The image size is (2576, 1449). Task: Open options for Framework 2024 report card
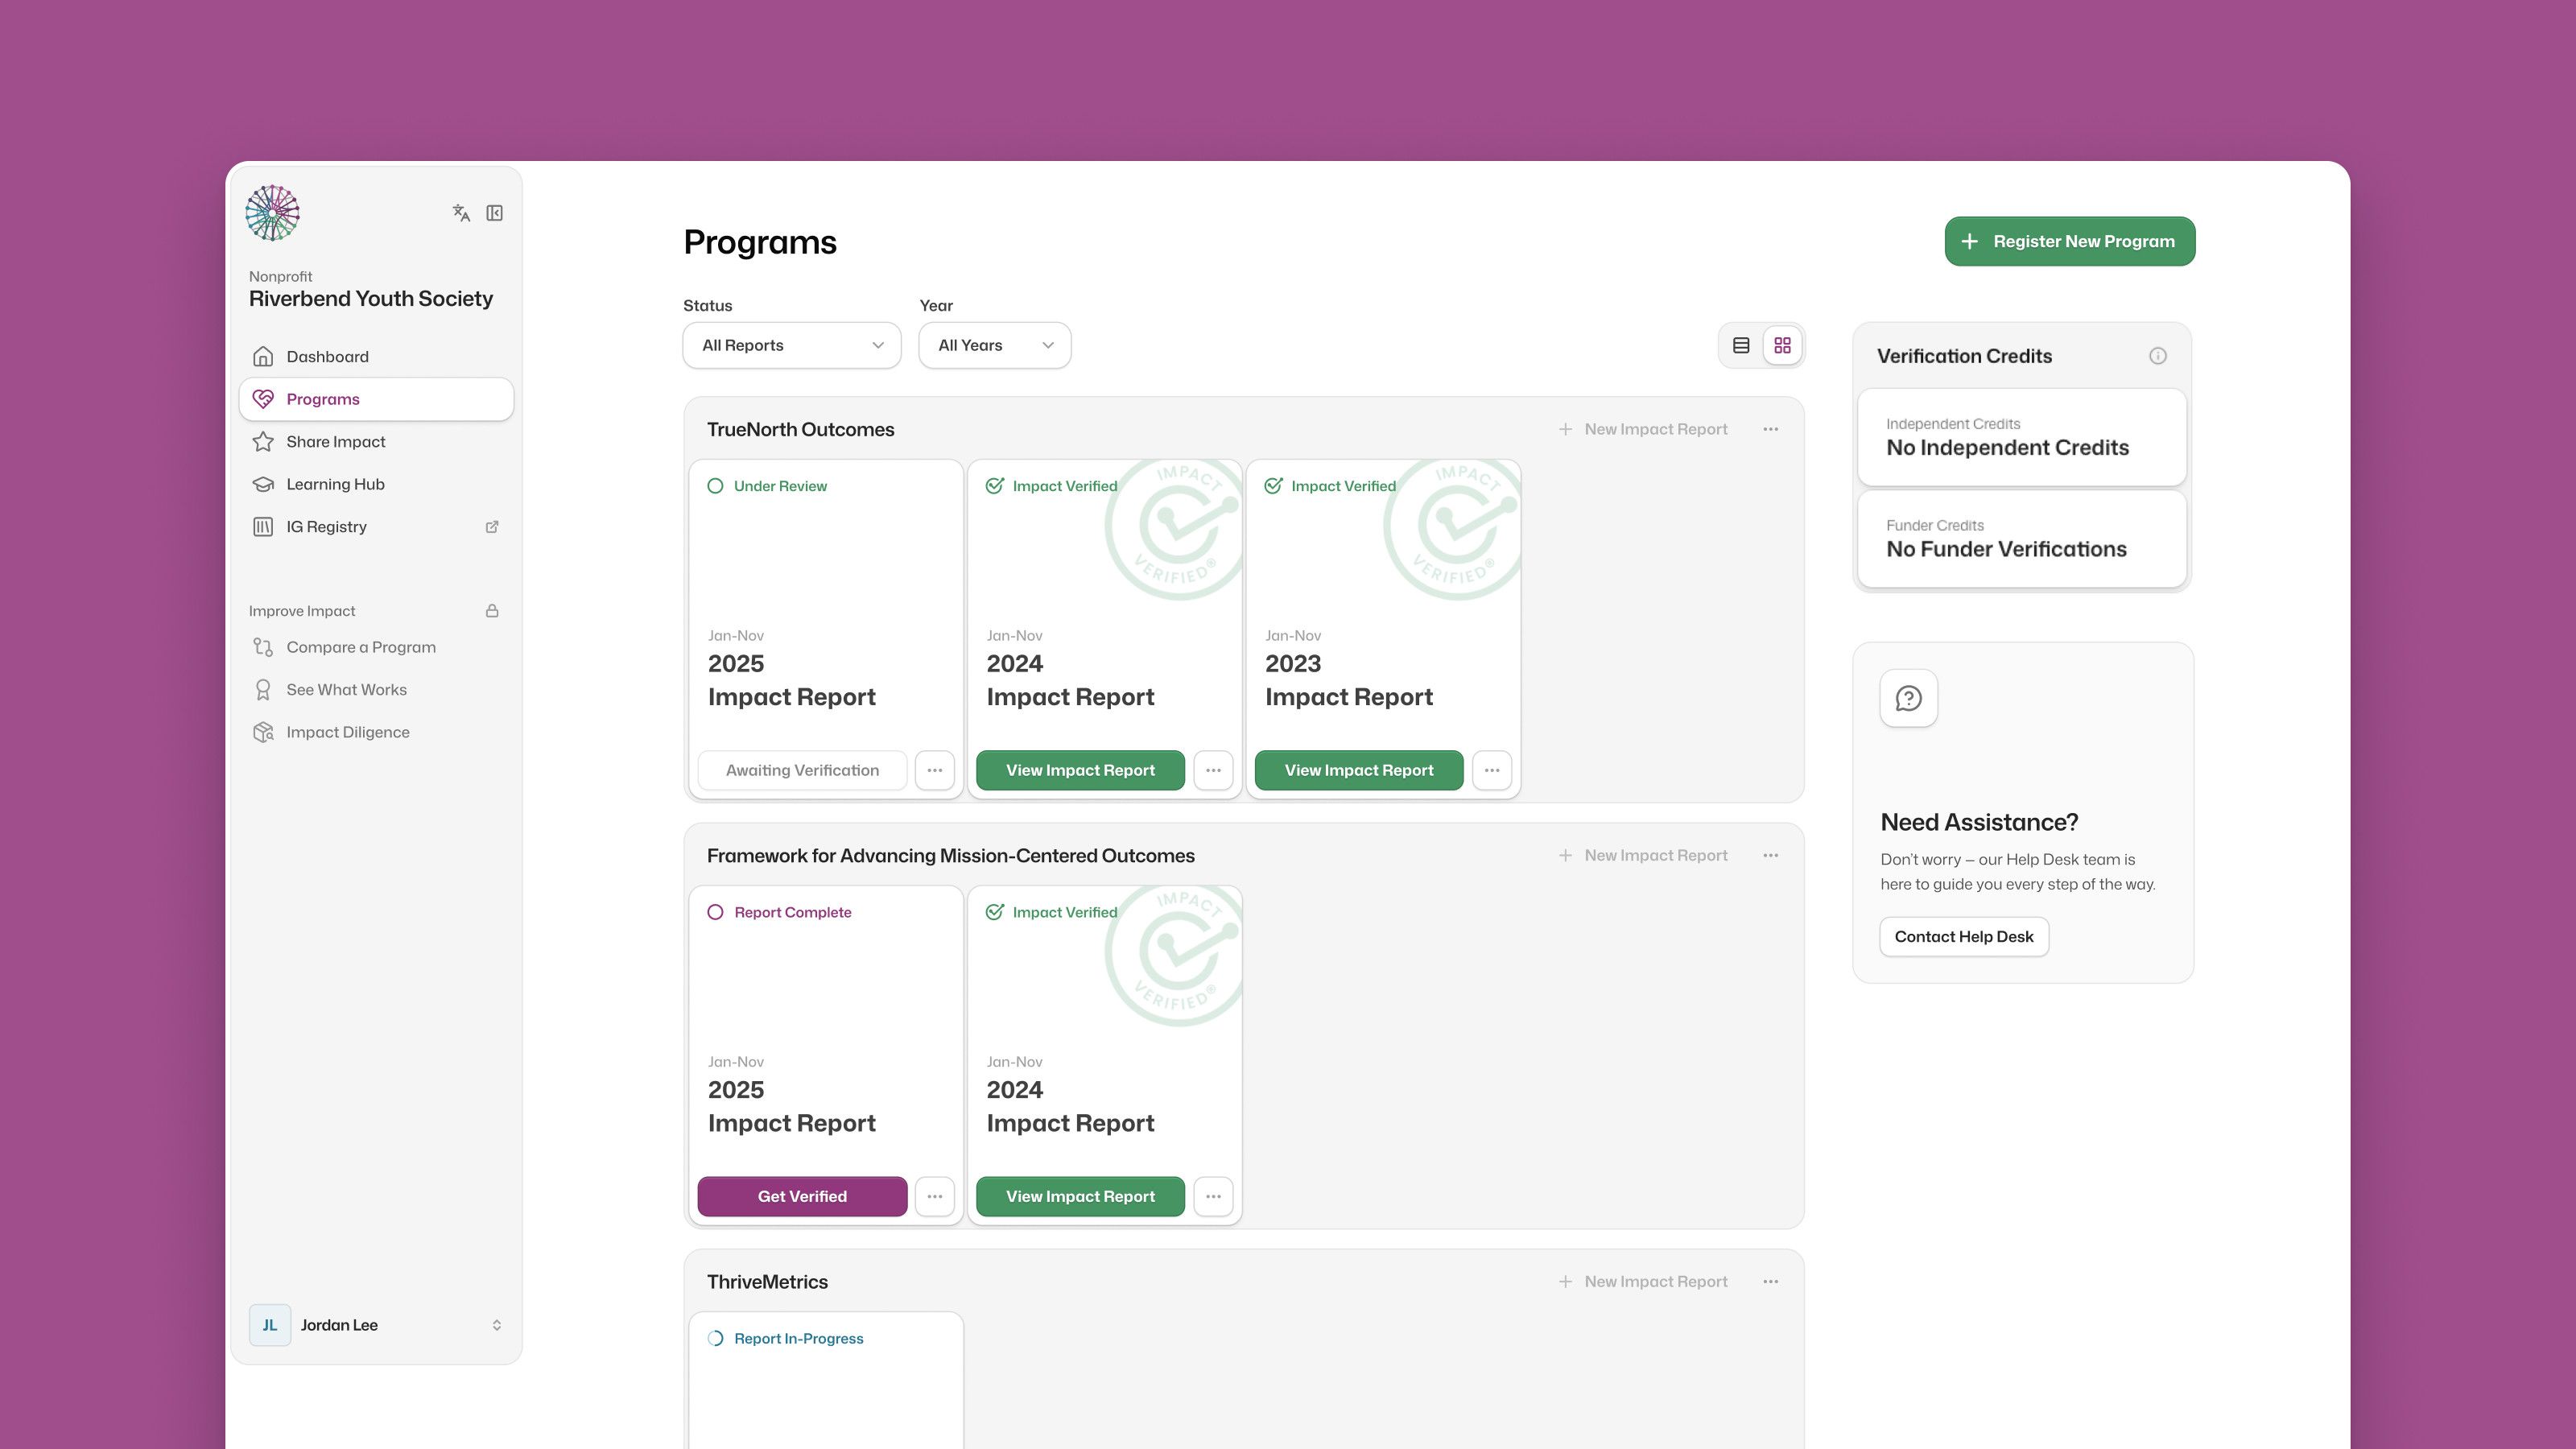tap(1213, 1197)
